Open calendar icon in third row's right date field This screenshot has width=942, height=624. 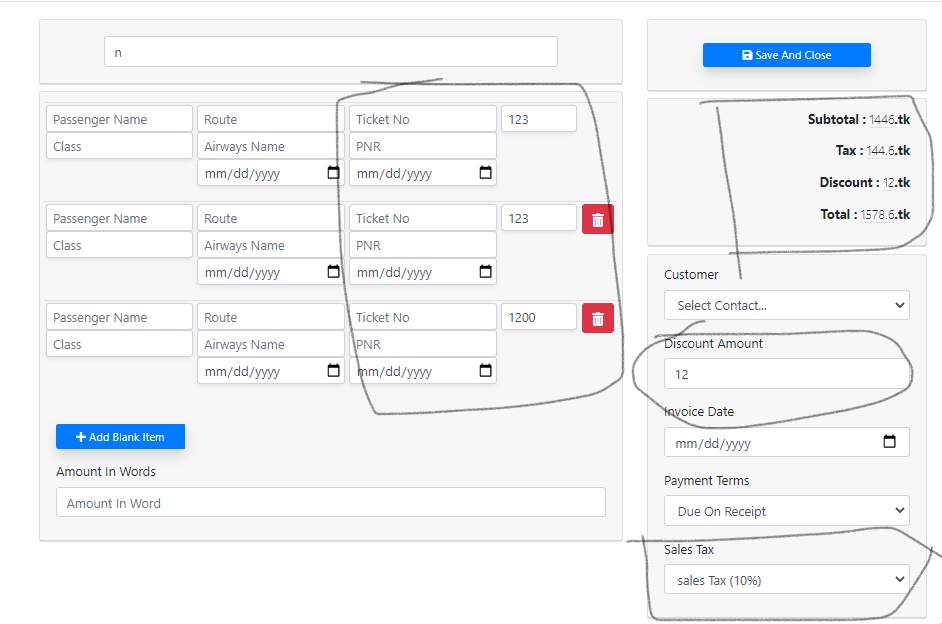point(485,371)
